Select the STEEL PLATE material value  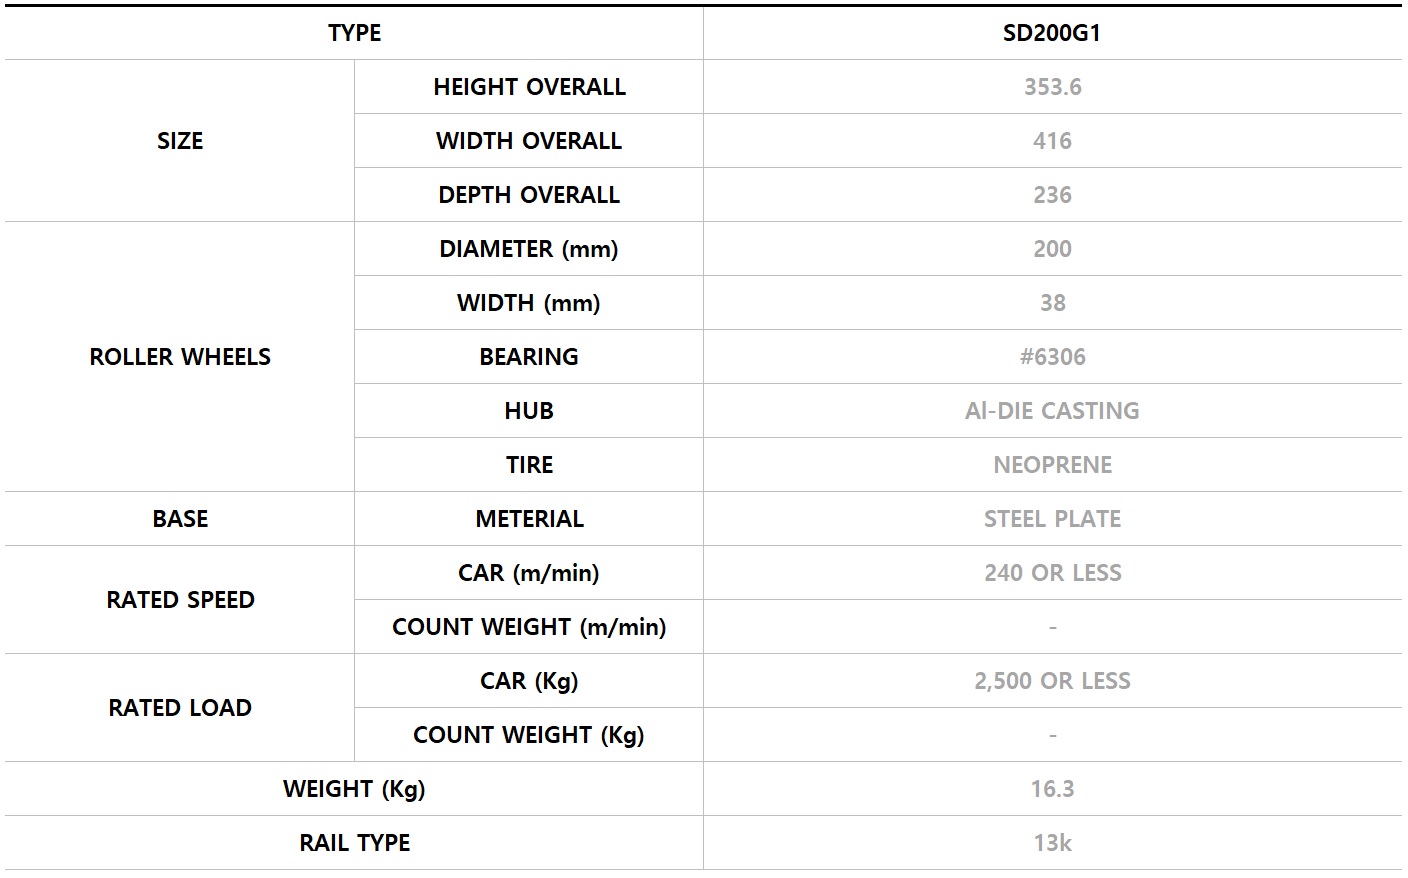1052,519
